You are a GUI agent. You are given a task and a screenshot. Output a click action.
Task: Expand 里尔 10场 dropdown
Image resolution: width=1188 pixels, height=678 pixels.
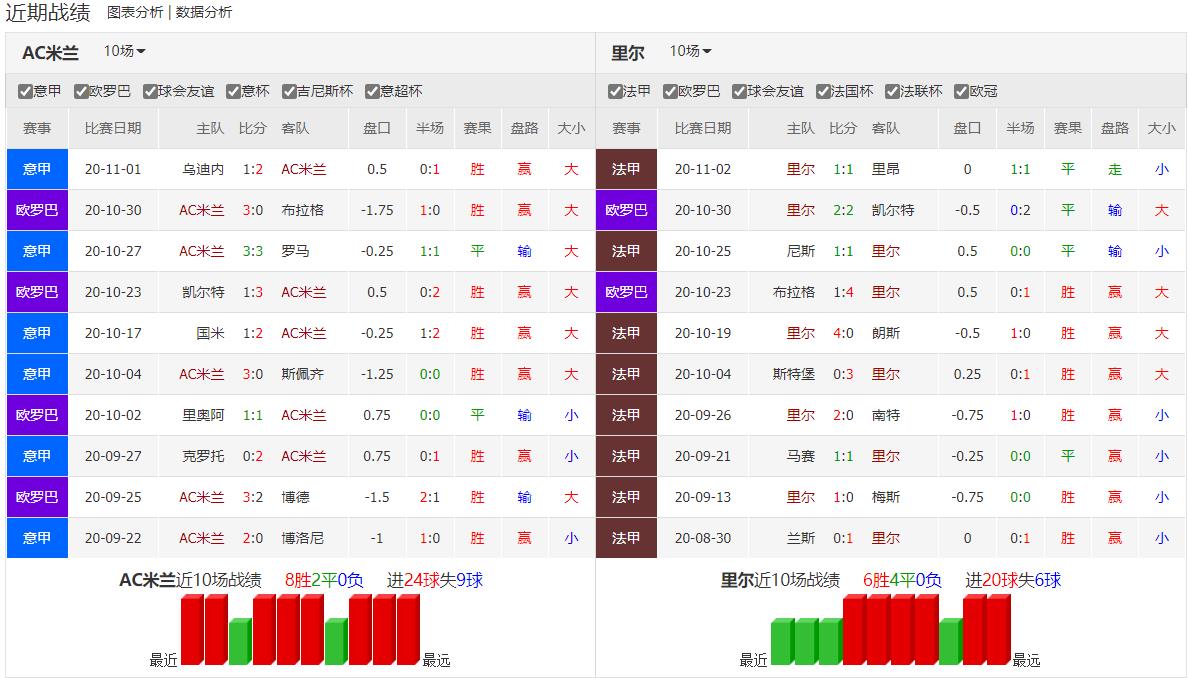[x=691, y=51]
